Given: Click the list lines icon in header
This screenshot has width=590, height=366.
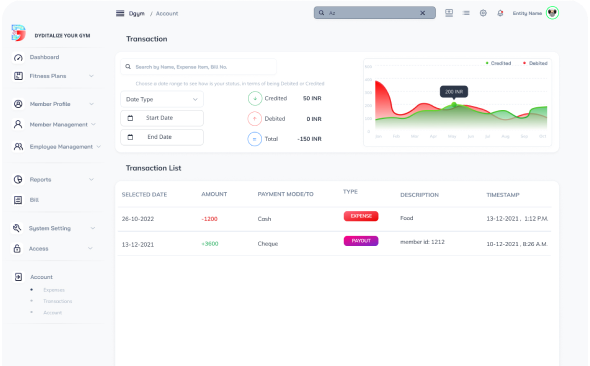Looking at the screenshot, I should tap(466, 13).
